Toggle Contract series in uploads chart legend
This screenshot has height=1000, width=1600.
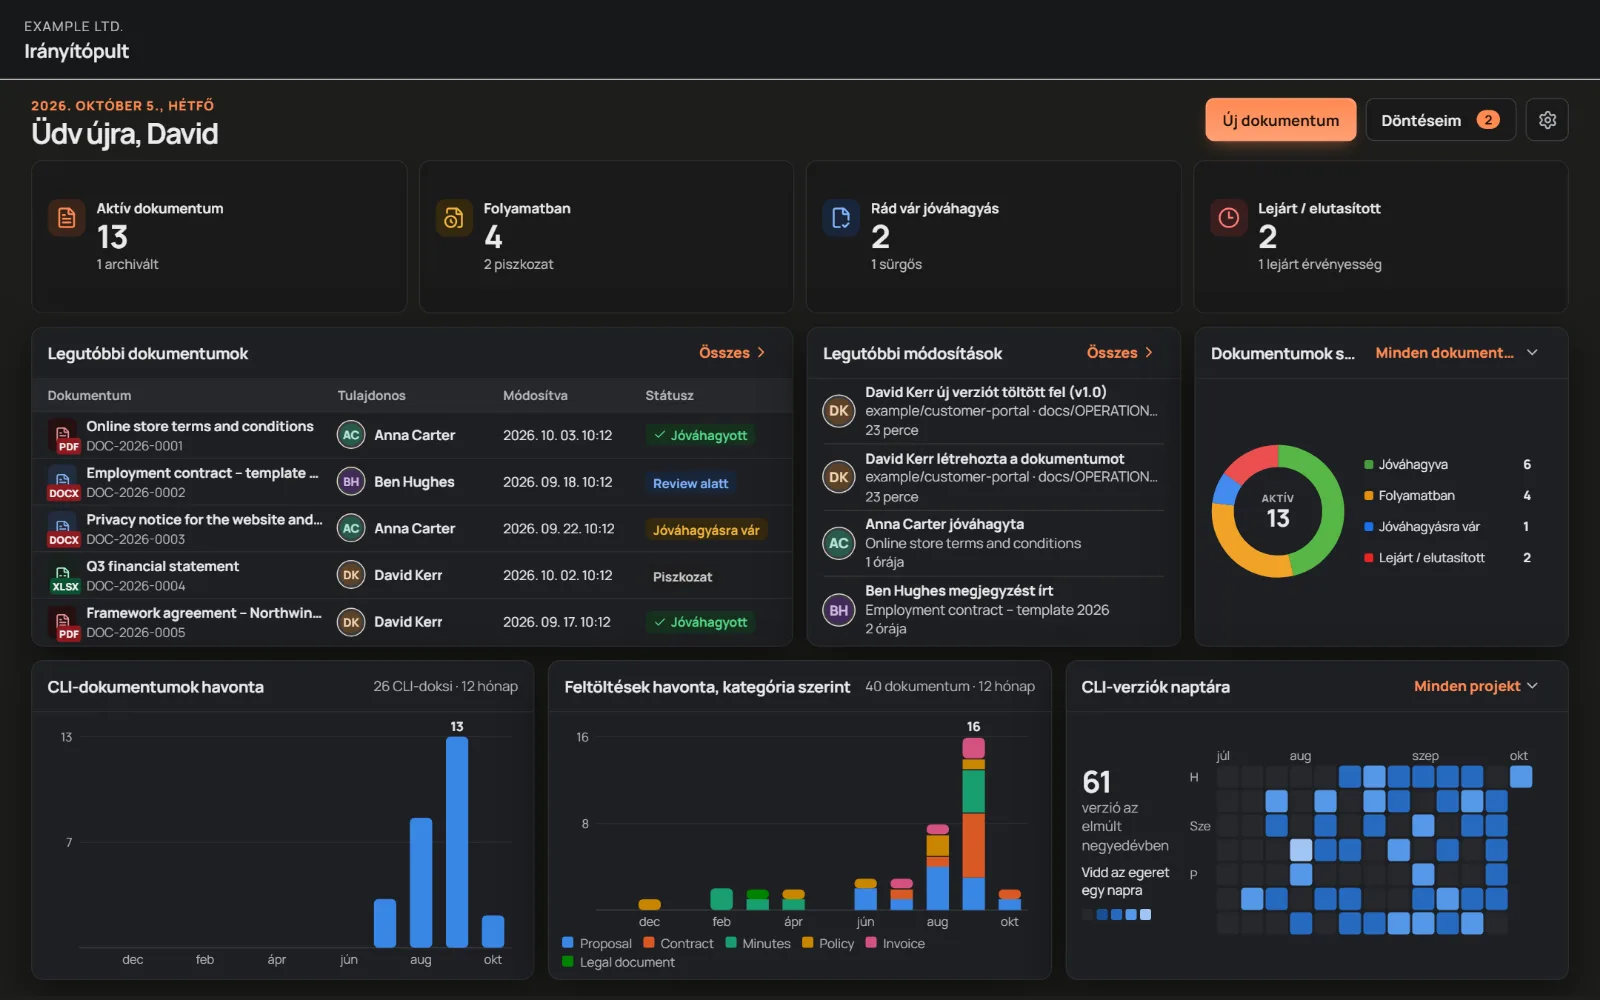[678, 943]
